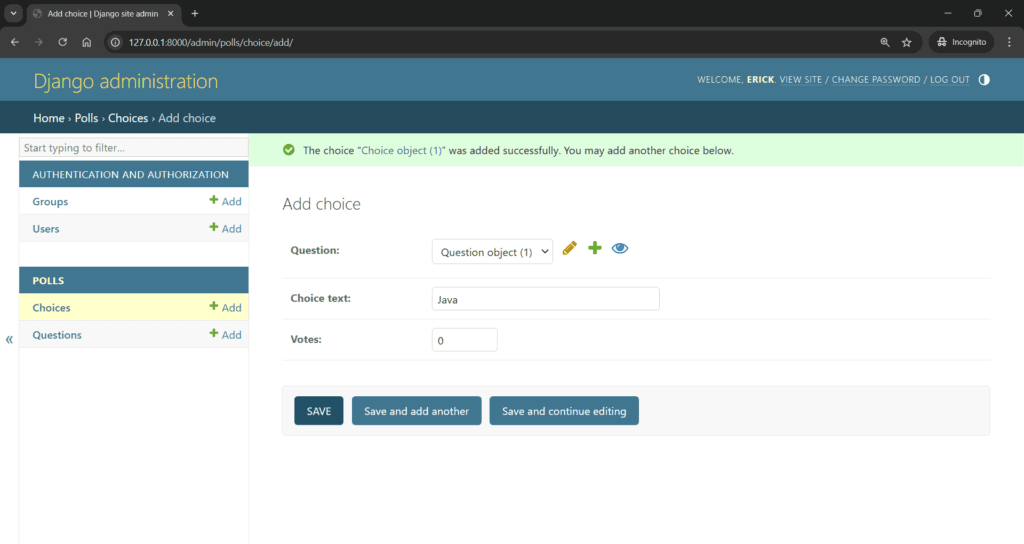Add a new Group from the sidebar
This screenshot has width=1024, height=544.
coord(225,201)
